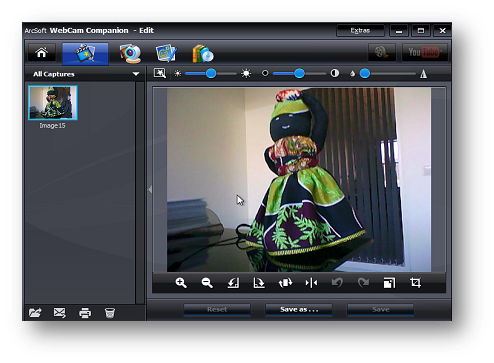
Task: Rotate the image left
Action: click(x=233, y=283)
